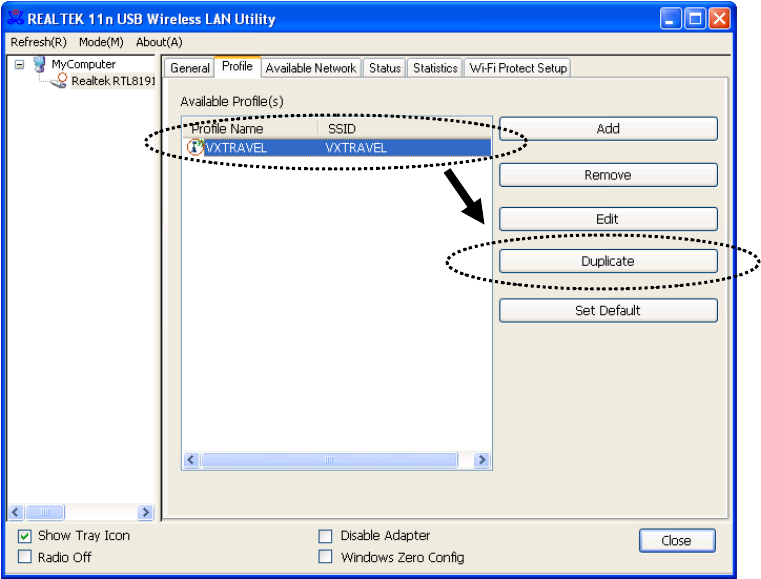Open the Wi-Fi Protect Setup tab
The width and height of the screenshot is (761, 579).
tap(518, 68)
